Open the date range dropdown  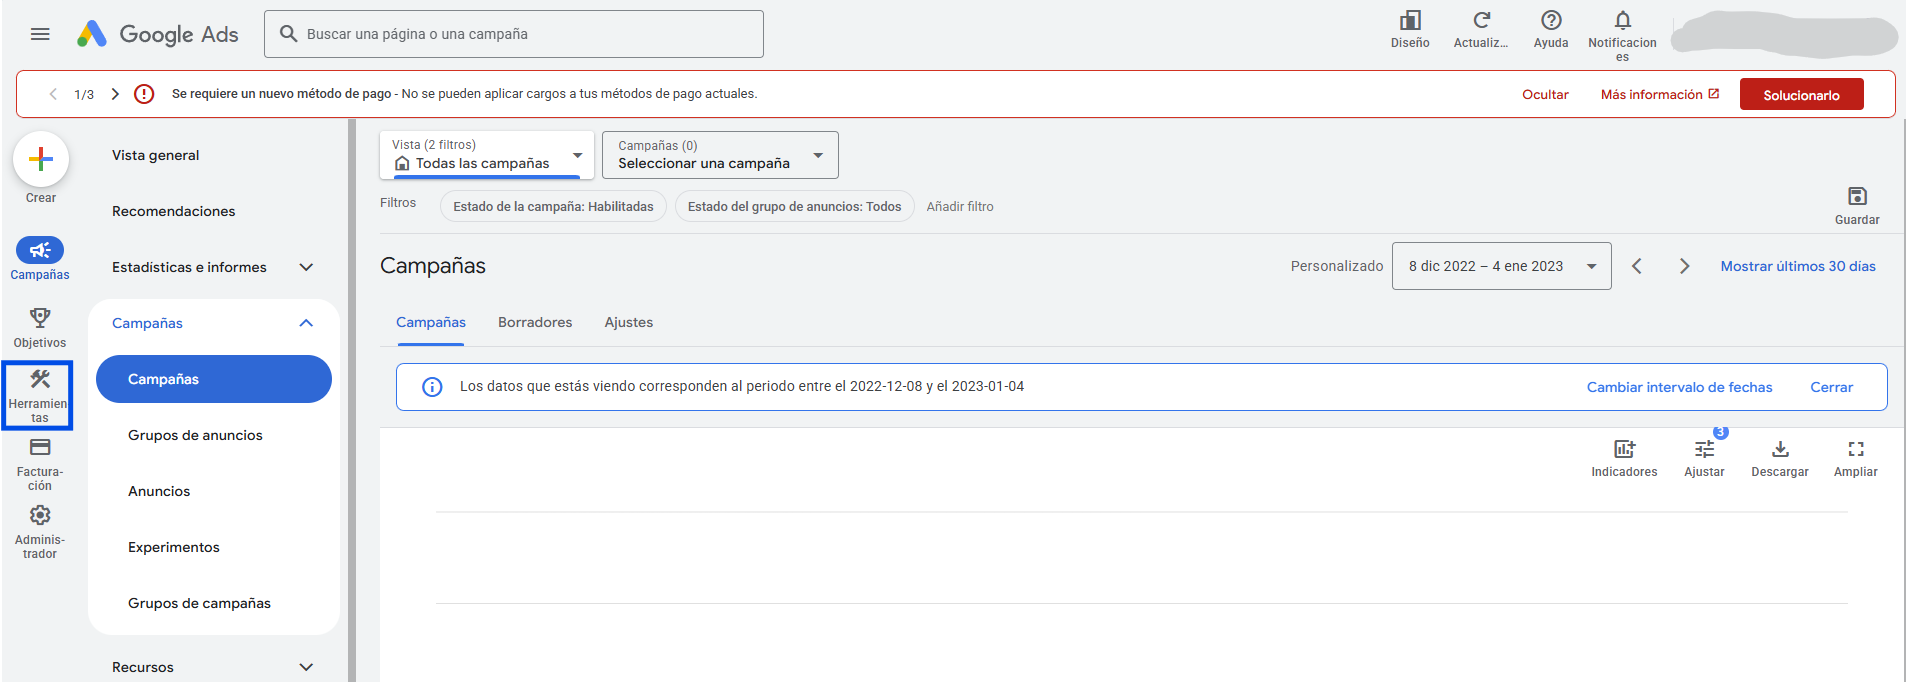1501,266
